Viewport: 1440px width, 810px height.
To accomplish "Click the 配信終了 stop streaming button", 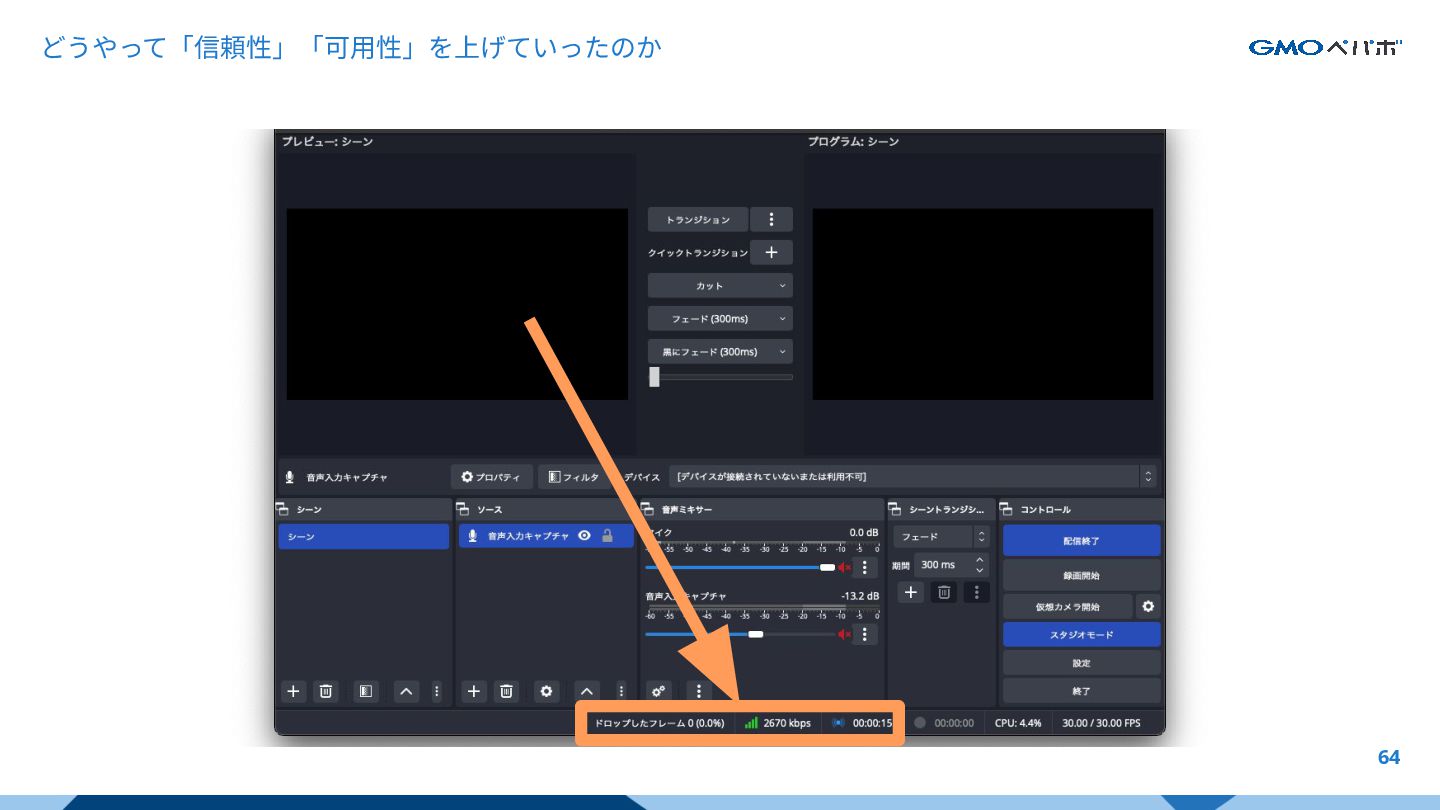I will (x=1081, y=540).
